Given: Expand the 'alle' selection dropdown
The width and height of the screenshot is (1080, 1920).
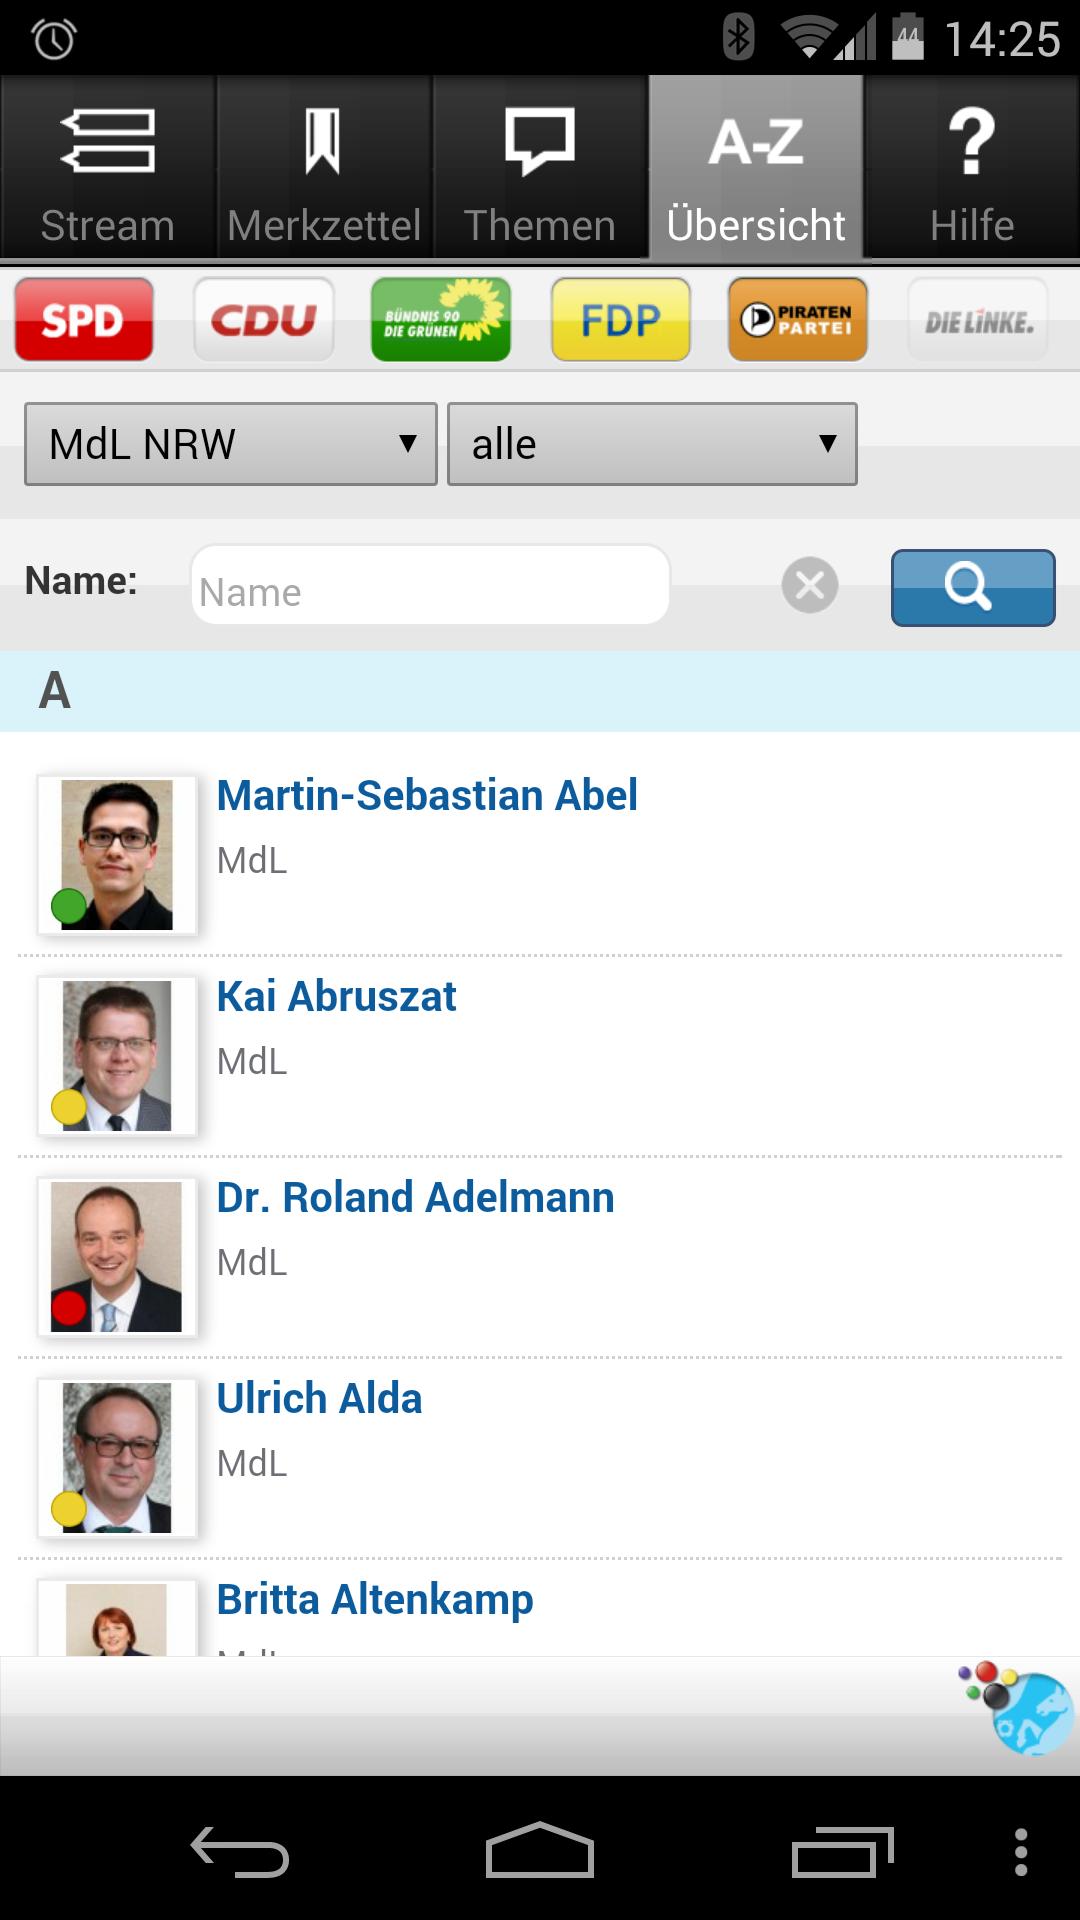Looking at the screenshot, I should (652, 443).
